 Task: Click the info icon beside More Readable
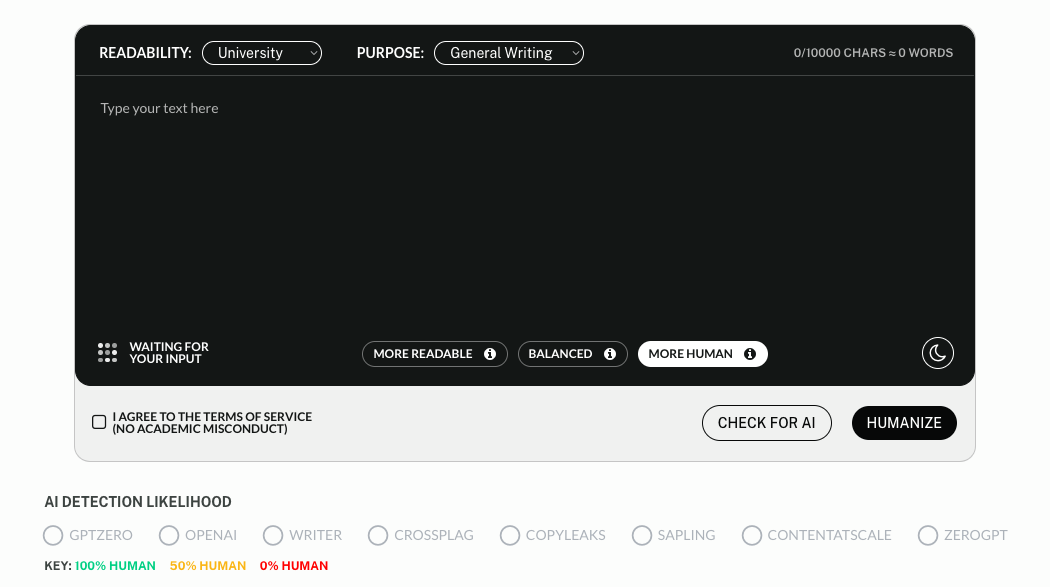(490, 354)
